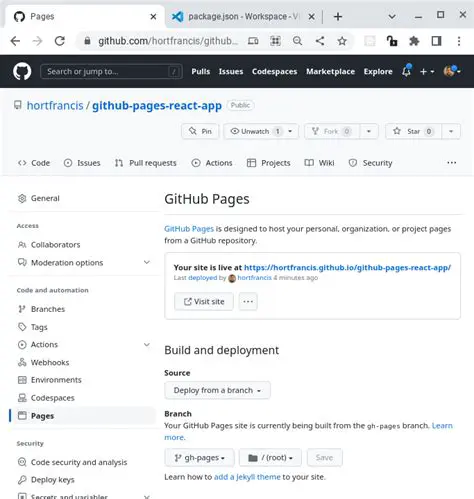
Task: Open the plus create-new menu
Action: click(x=427, y=71)
